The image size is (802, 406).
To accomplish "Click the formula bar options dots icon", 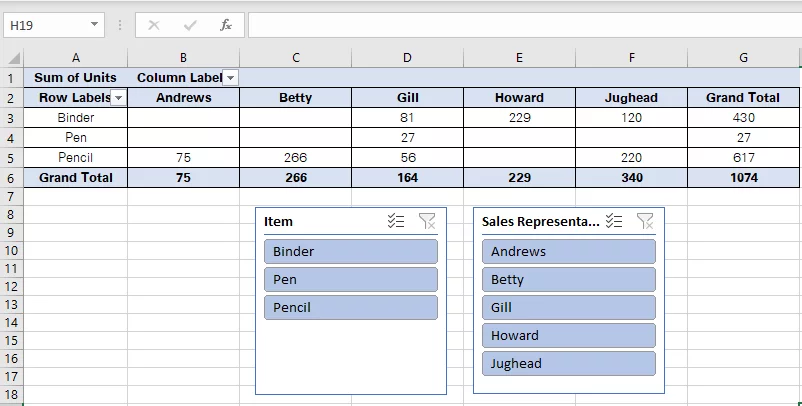I will coord(120,25).
